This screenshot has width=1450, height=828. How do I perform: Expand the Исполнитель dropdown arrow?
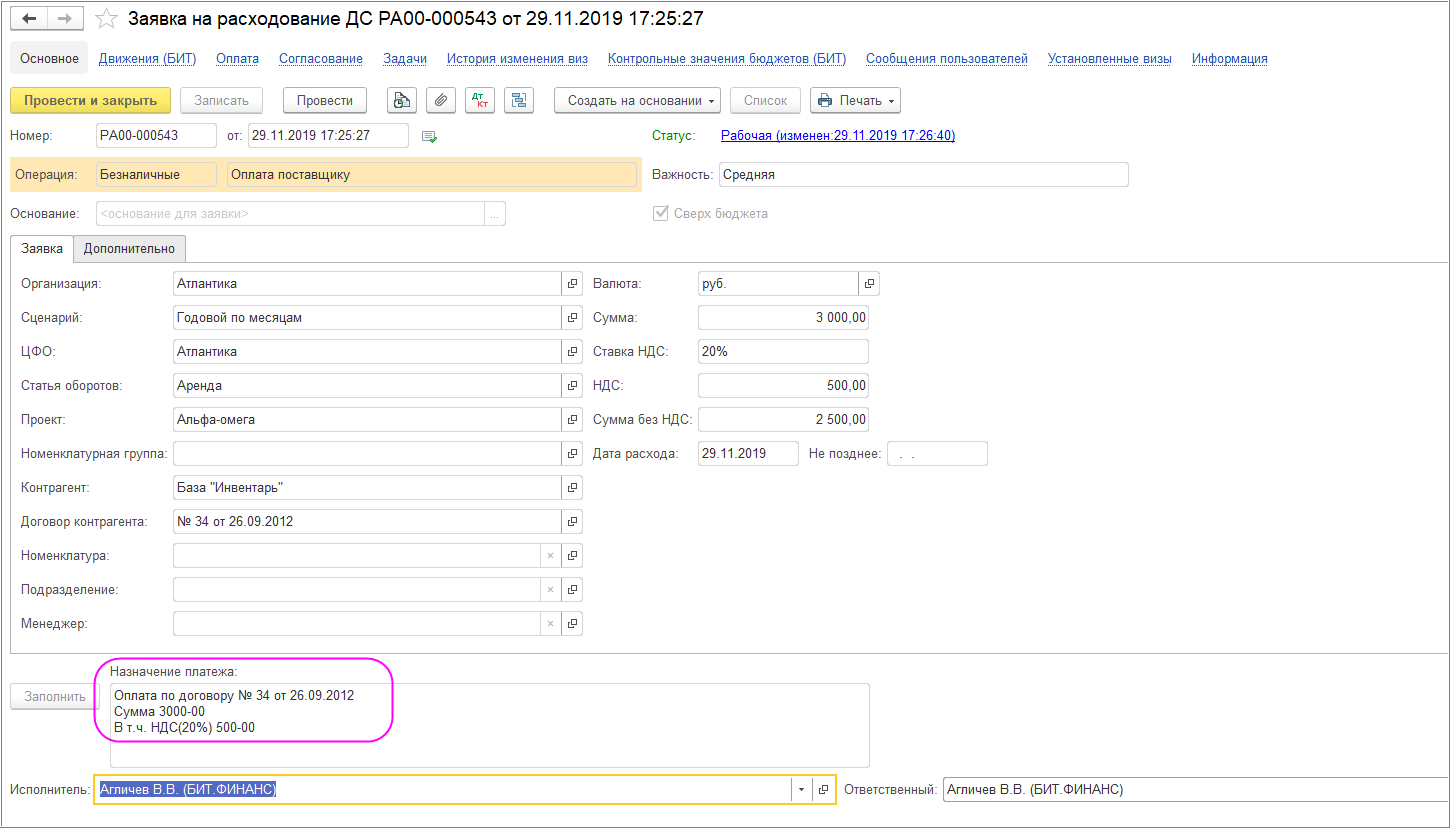pyautogui.click(x=801, y=790)
